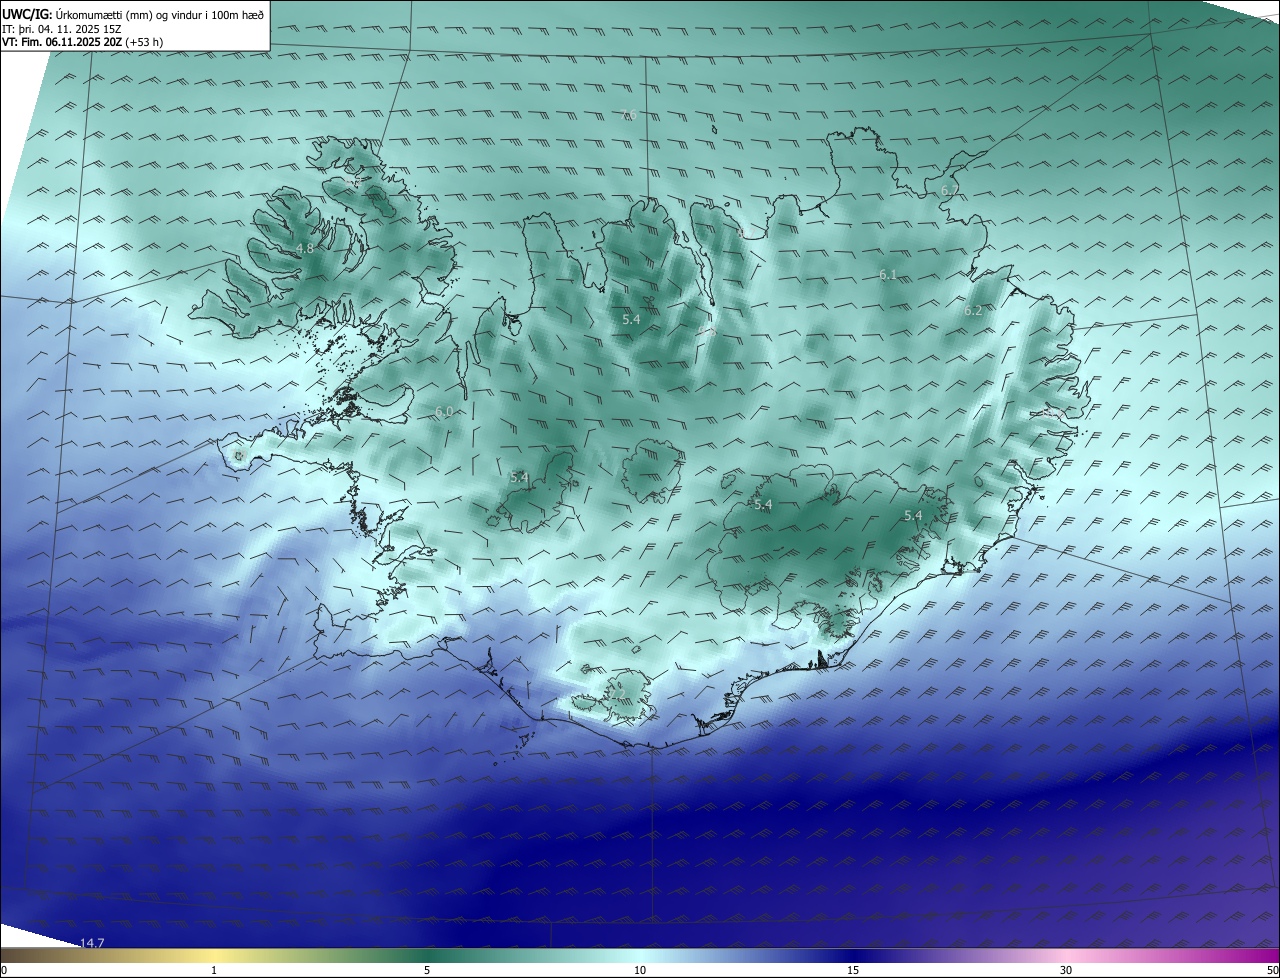Click the 7.6 value north of Iceland

(629, 115)
